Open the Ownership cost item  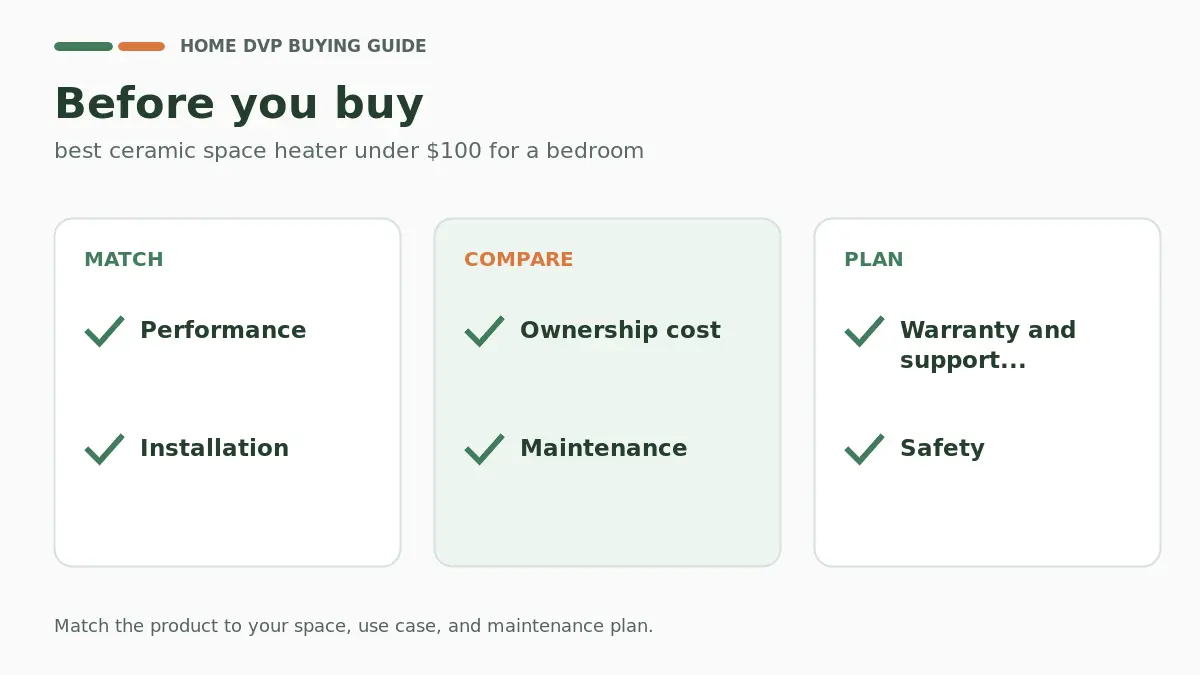click(x=620, y=331)
